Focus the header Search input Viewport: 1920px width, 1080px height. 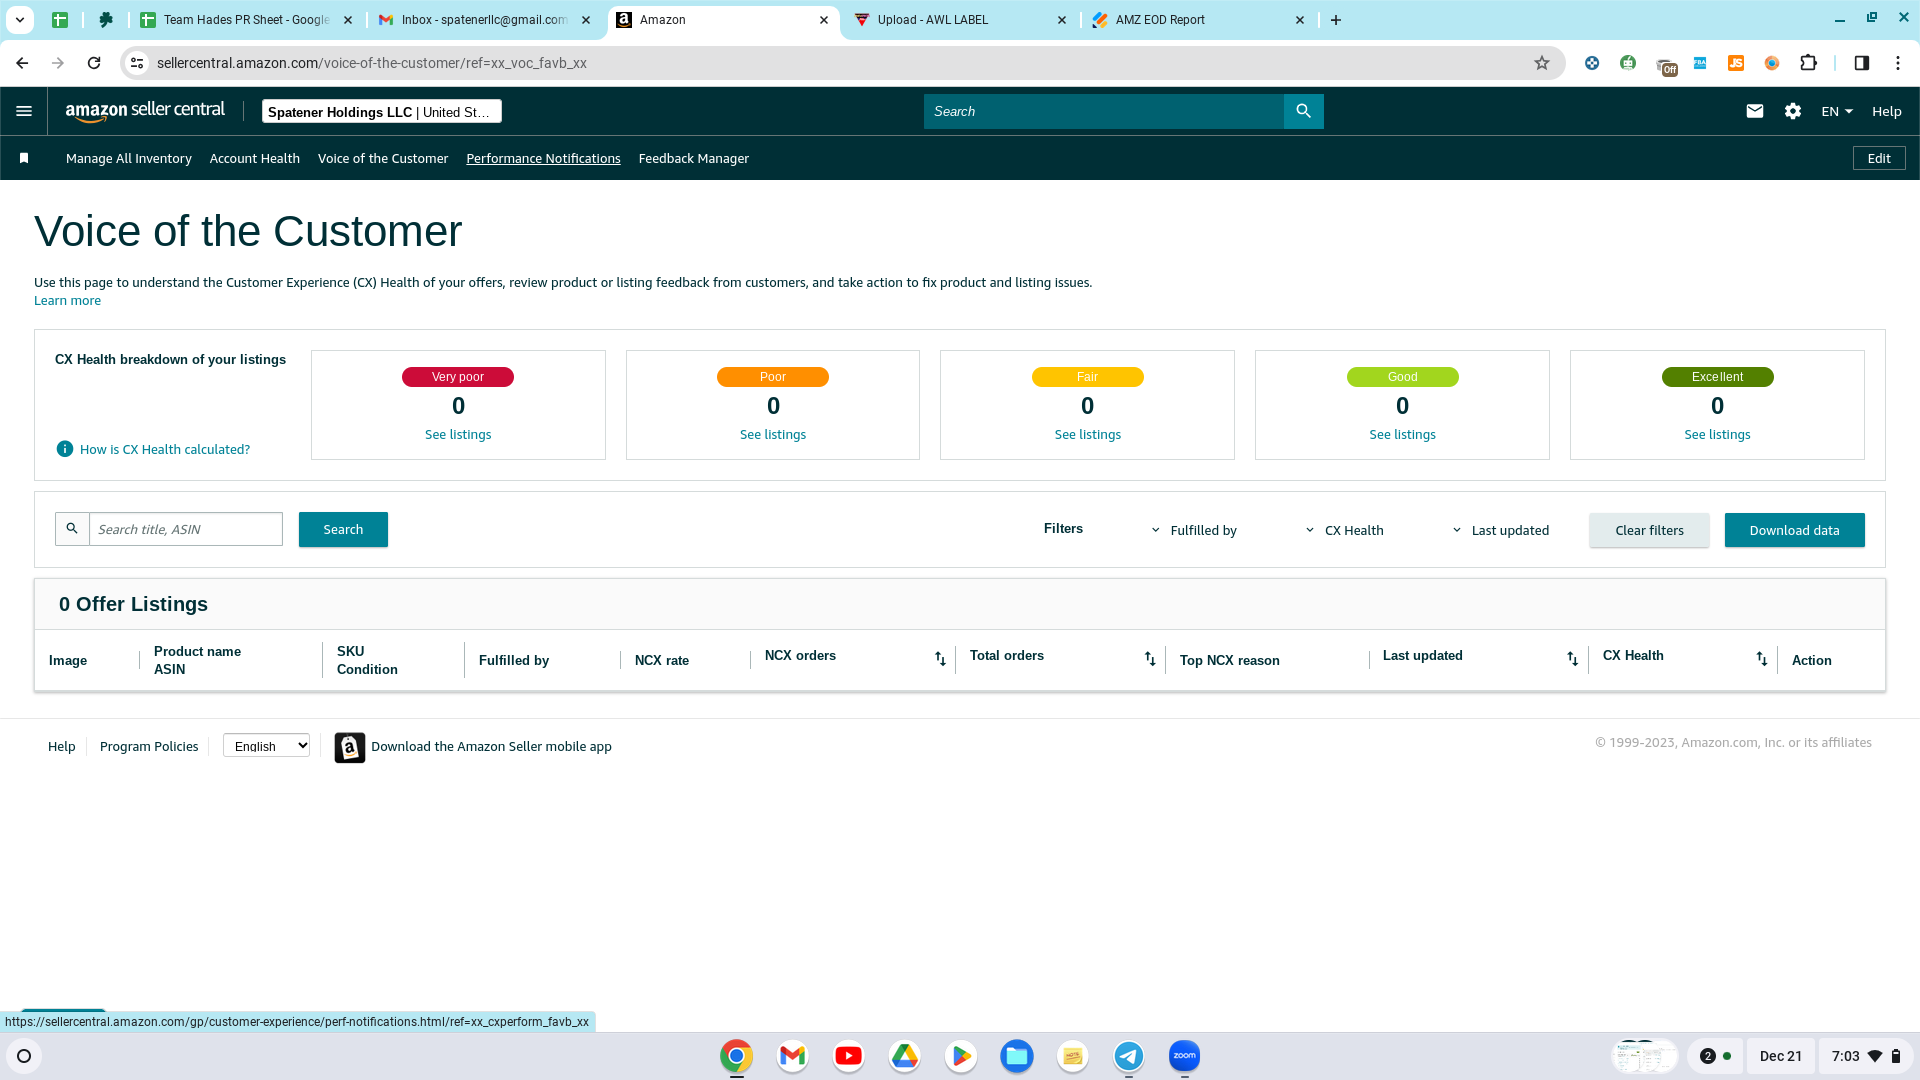[1103, 111]
